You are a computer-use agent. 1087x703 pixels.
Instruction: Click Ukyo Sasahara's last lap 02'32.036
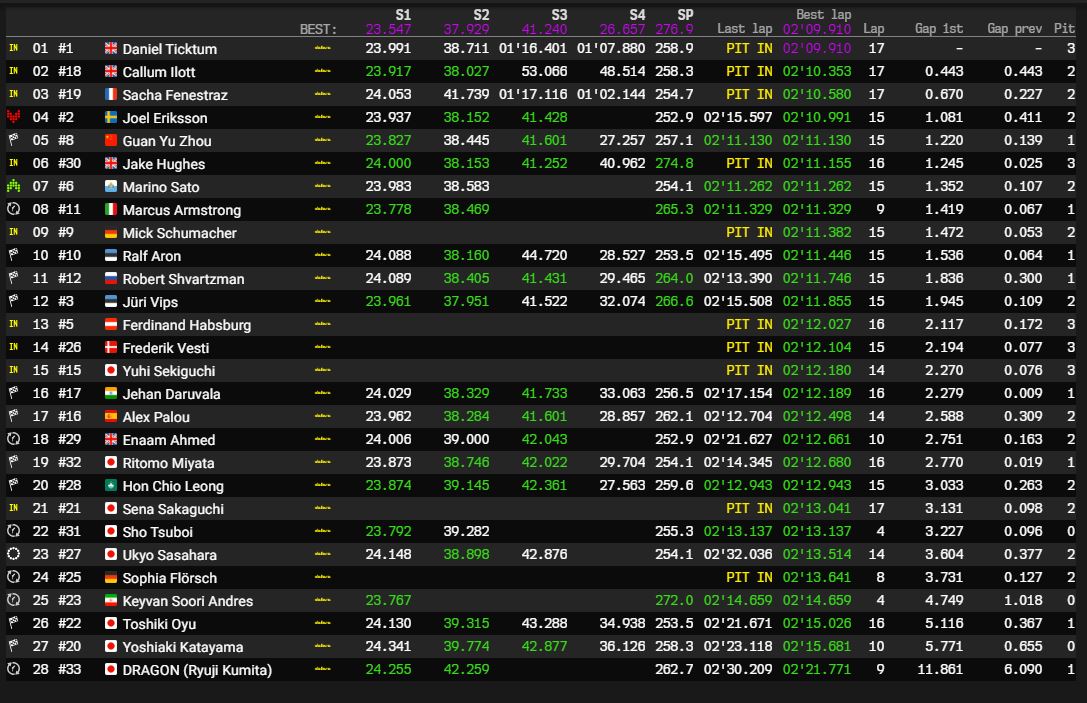738,554
